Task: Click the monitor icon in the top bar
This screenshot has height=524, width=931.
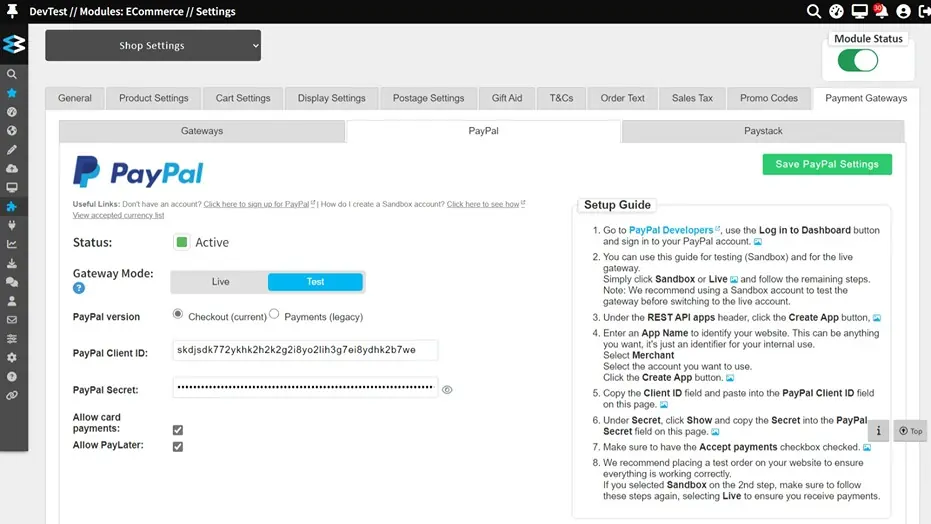Action: (x=859, y=11)
